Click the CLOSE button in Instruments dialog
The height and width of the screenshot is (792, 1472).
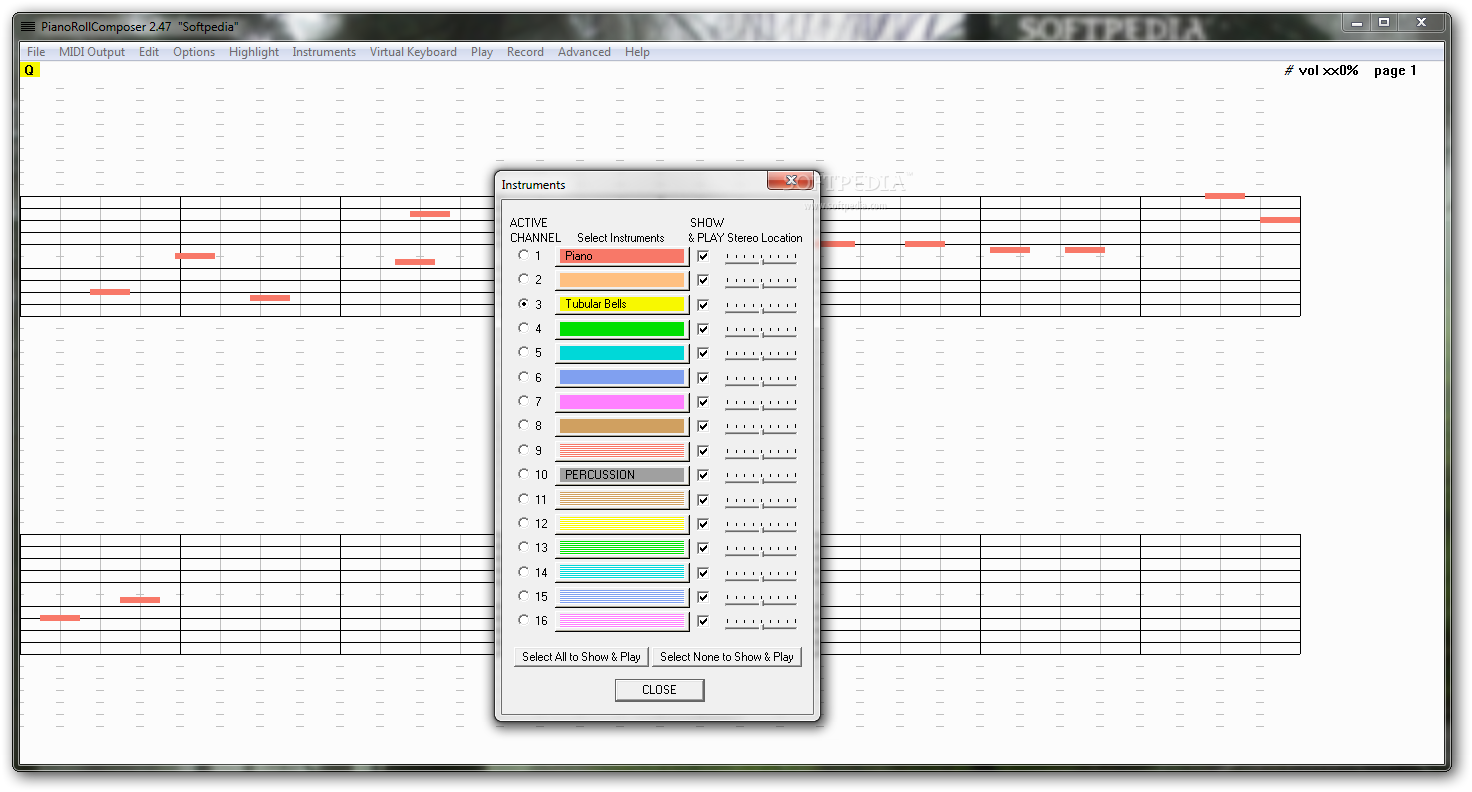point(659,690)
